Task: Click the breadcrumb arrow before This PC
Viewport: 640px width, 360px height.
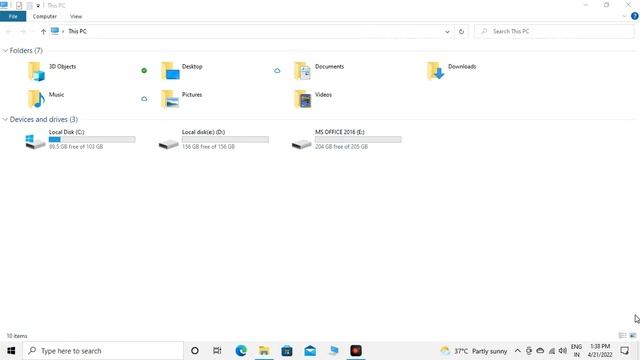Action: click(63, 31)
